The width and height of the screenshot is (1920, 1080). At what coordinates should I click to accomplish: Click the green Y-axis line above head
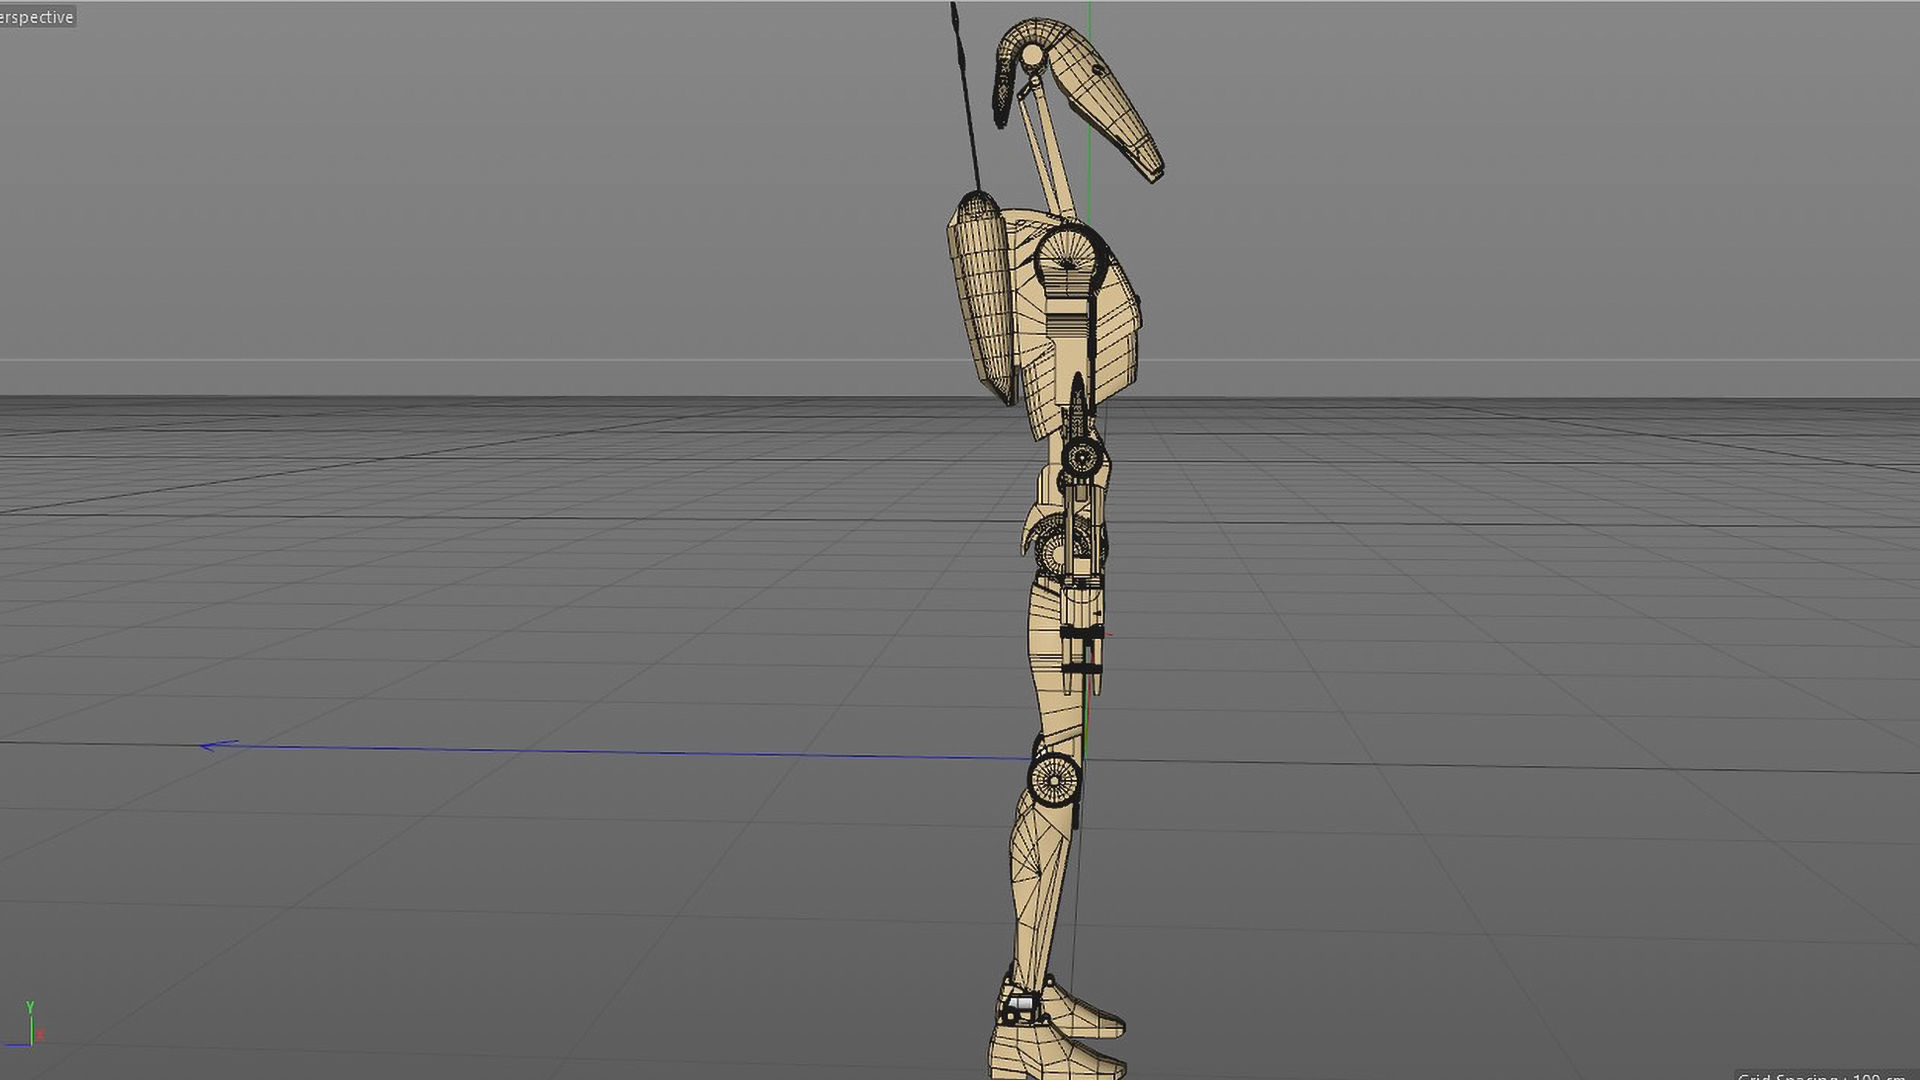point(1089,15)
